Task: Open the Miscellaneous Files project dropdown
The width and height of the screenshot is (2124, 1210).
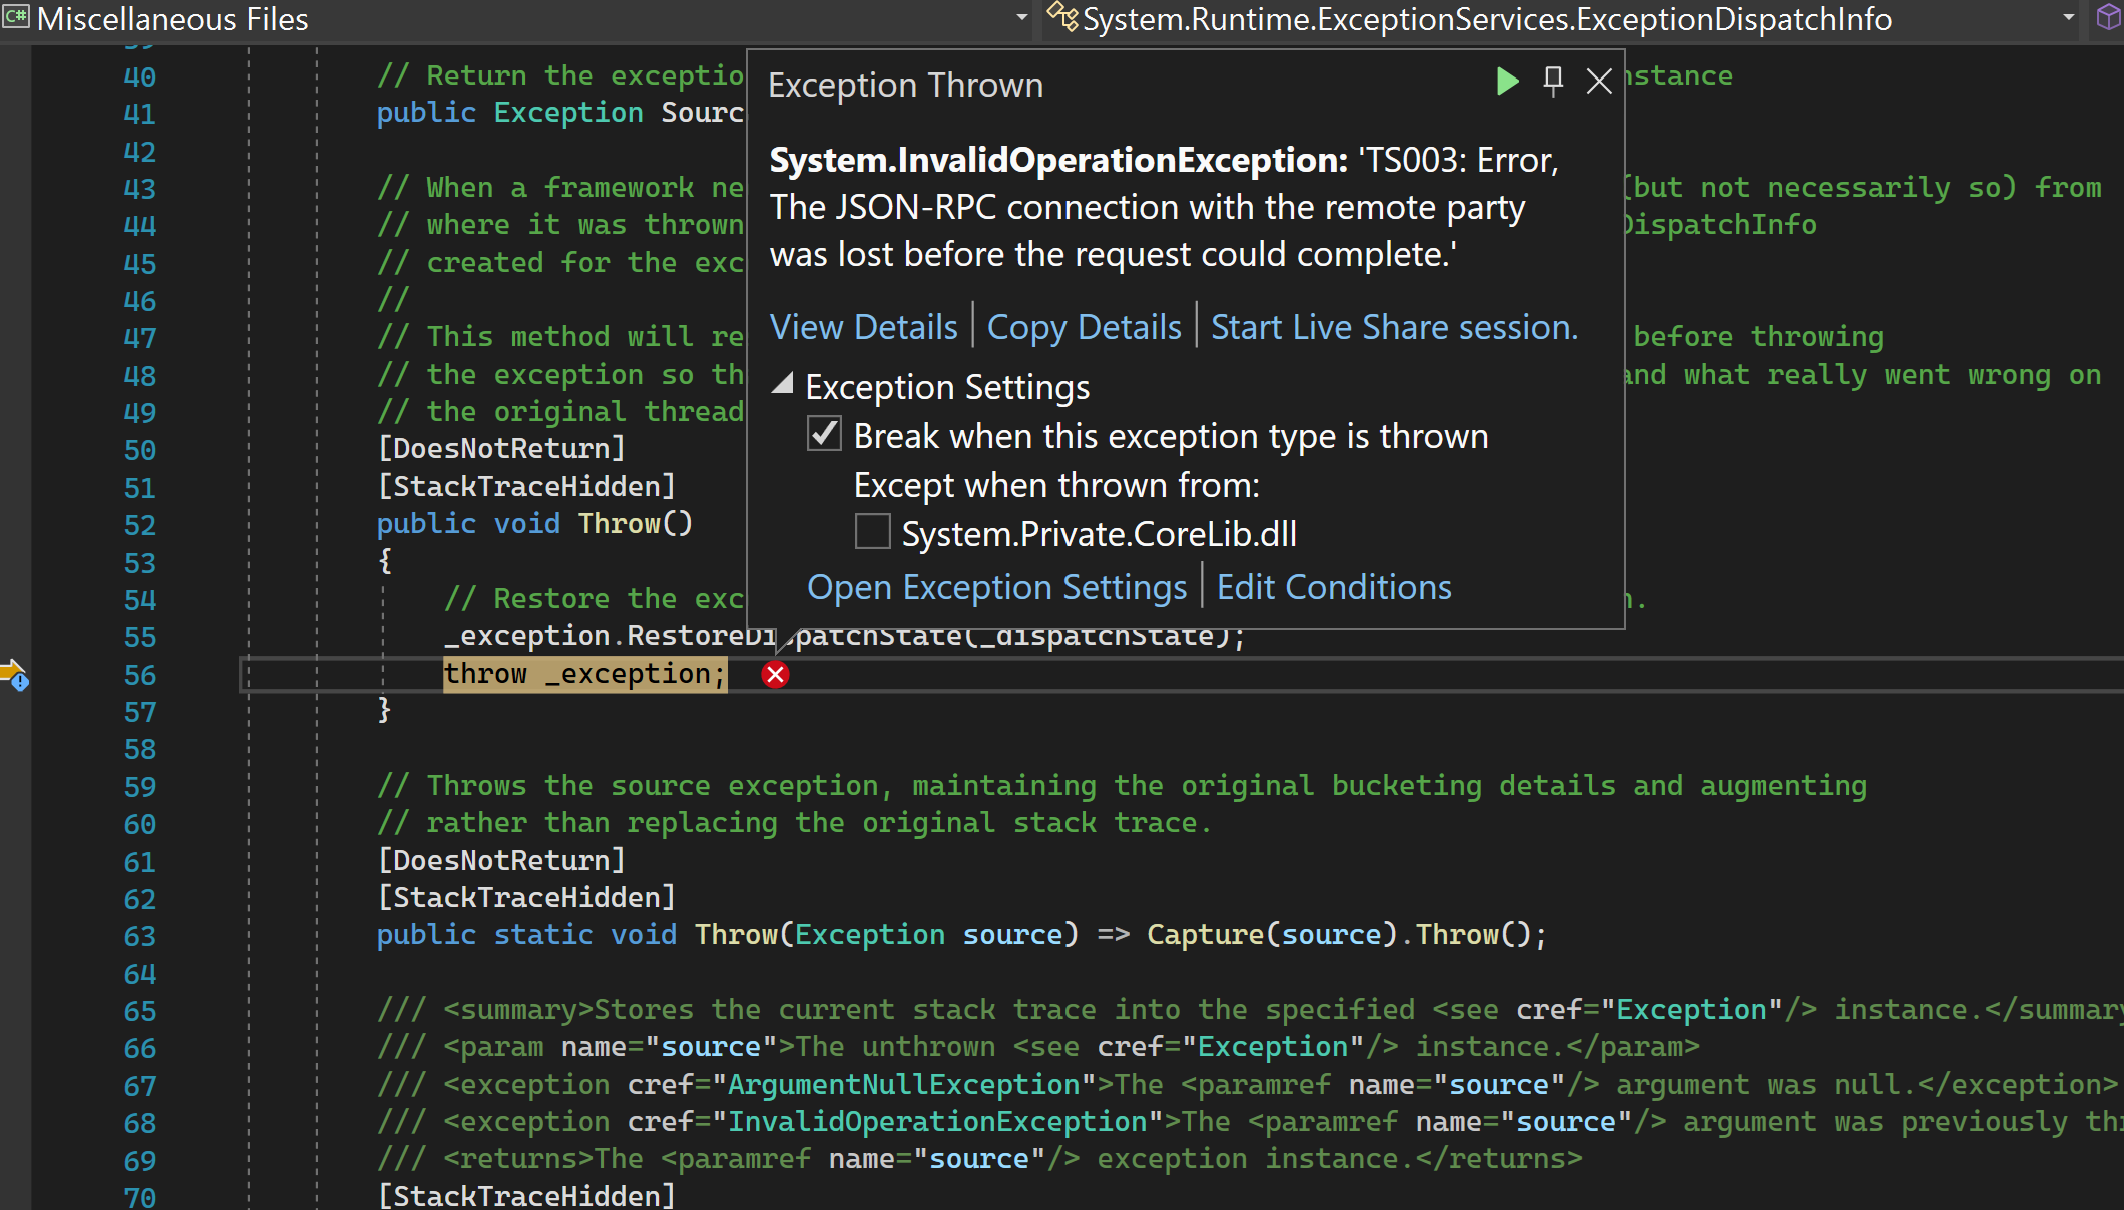Action: [1020, 18]
